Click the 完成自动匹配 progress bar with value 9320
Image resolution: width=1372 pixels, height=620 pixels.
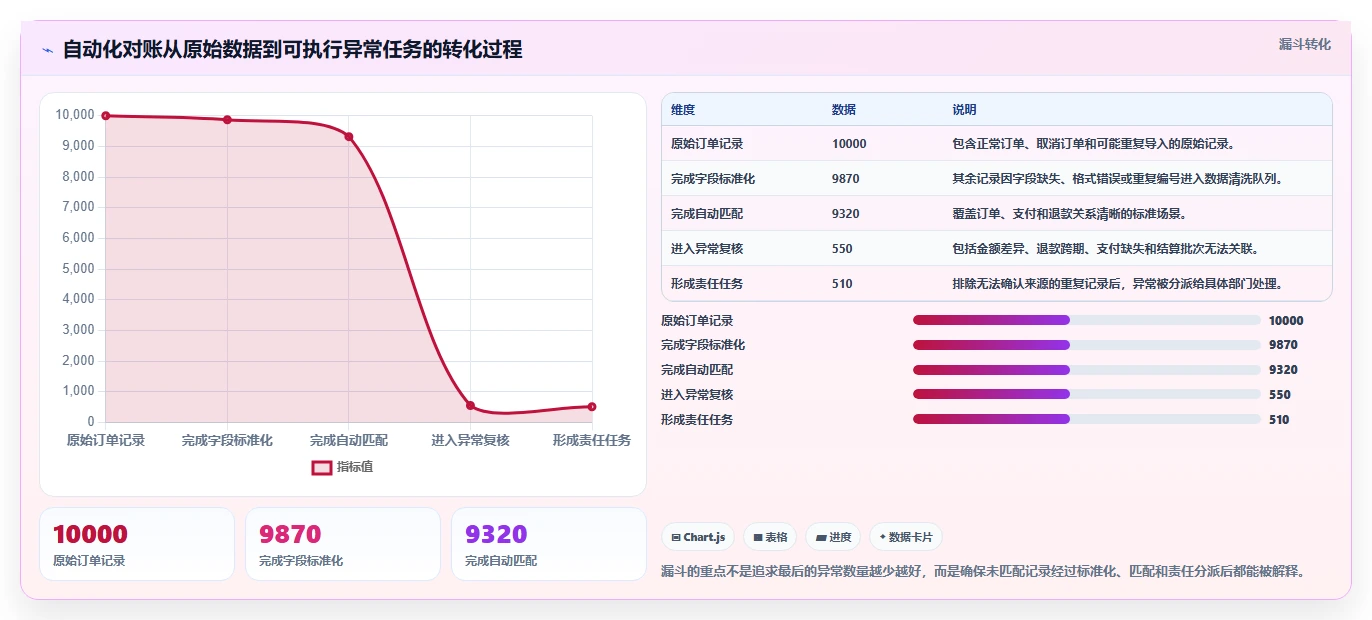click(1086, 370)
